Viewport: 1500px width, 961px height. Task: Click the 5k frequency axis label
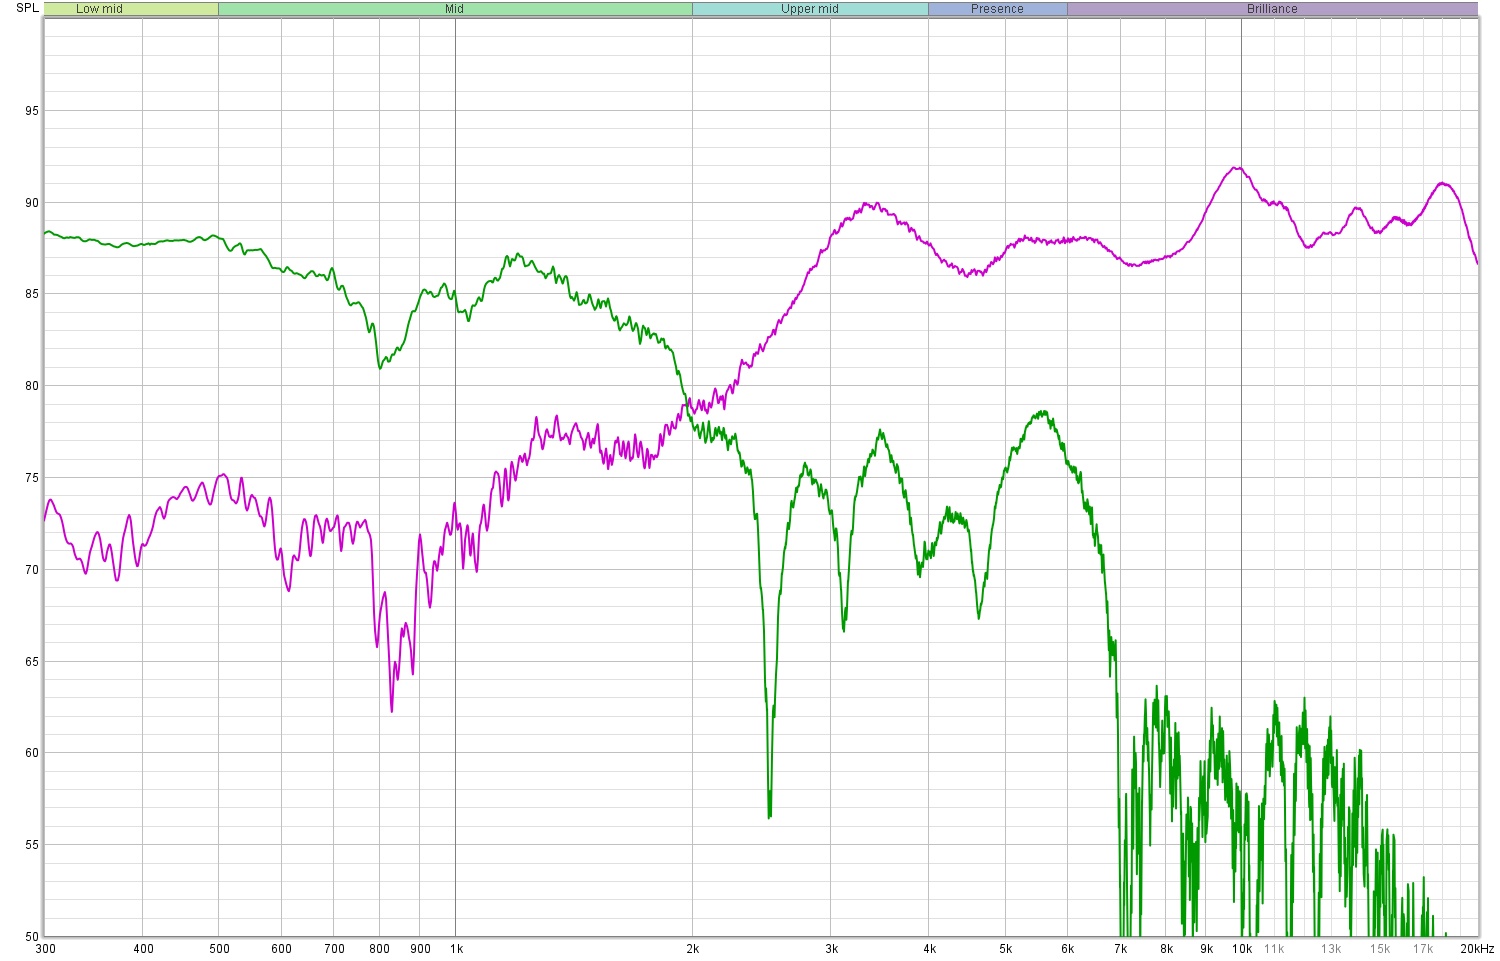tap(1006, 949)
